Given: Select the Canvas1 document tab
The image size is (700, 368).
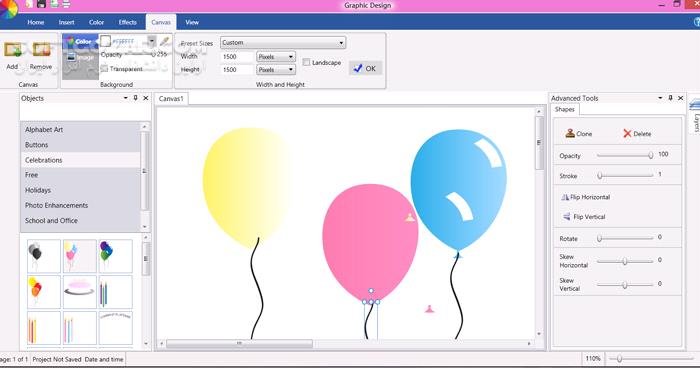Looking at the screenshot, I should 171,99.
